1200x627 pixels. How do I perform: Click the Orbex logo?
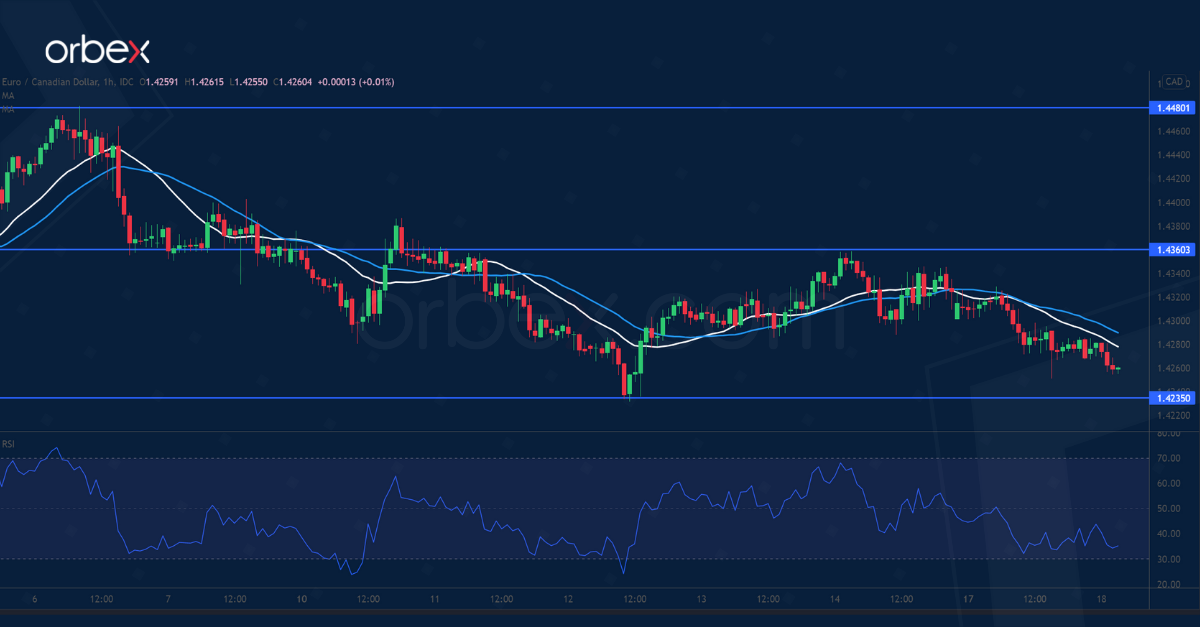(96, 50)
